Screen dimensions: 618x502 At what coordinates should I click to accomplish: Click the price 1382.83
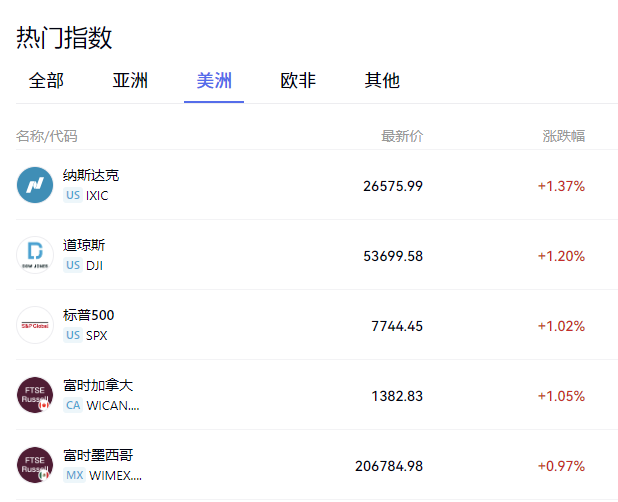point(397,396)
